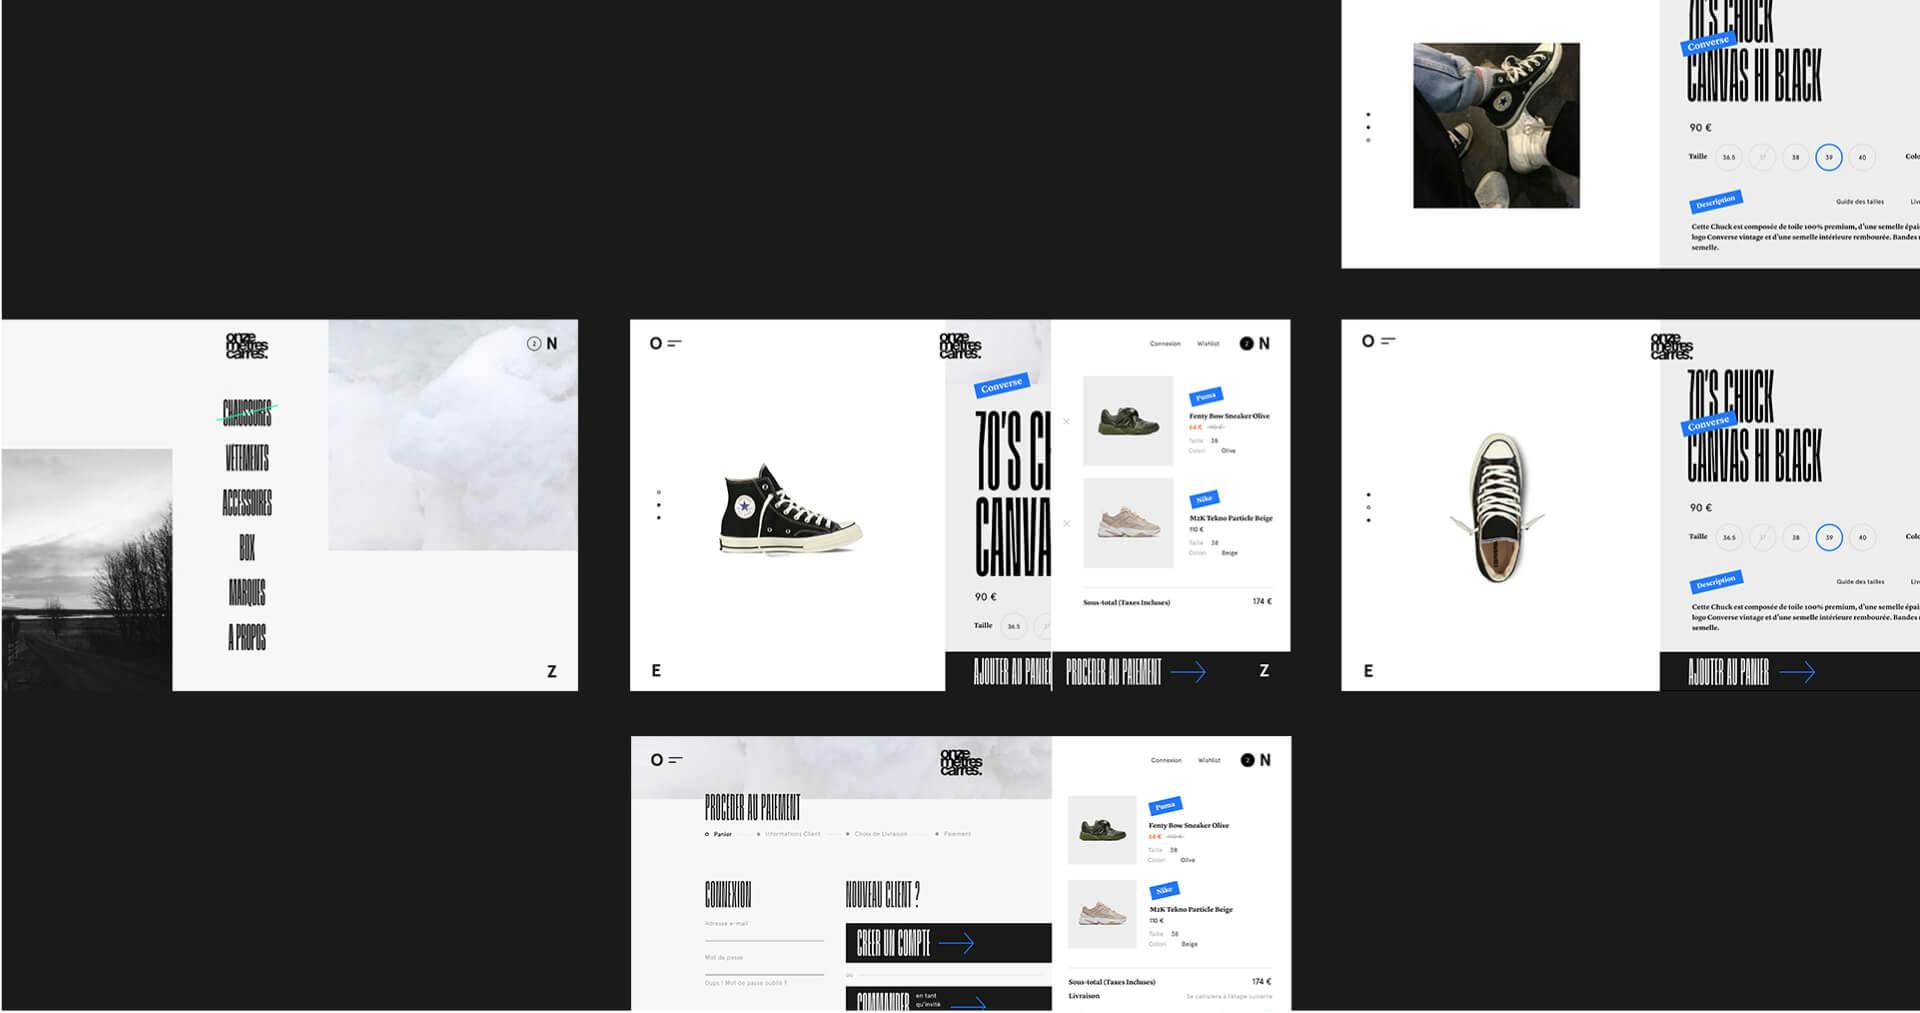Open Fenty Bow Sneaker thumbnail in cart overlay
Screen dimensions: 1920x1013
pos(1128,420)
